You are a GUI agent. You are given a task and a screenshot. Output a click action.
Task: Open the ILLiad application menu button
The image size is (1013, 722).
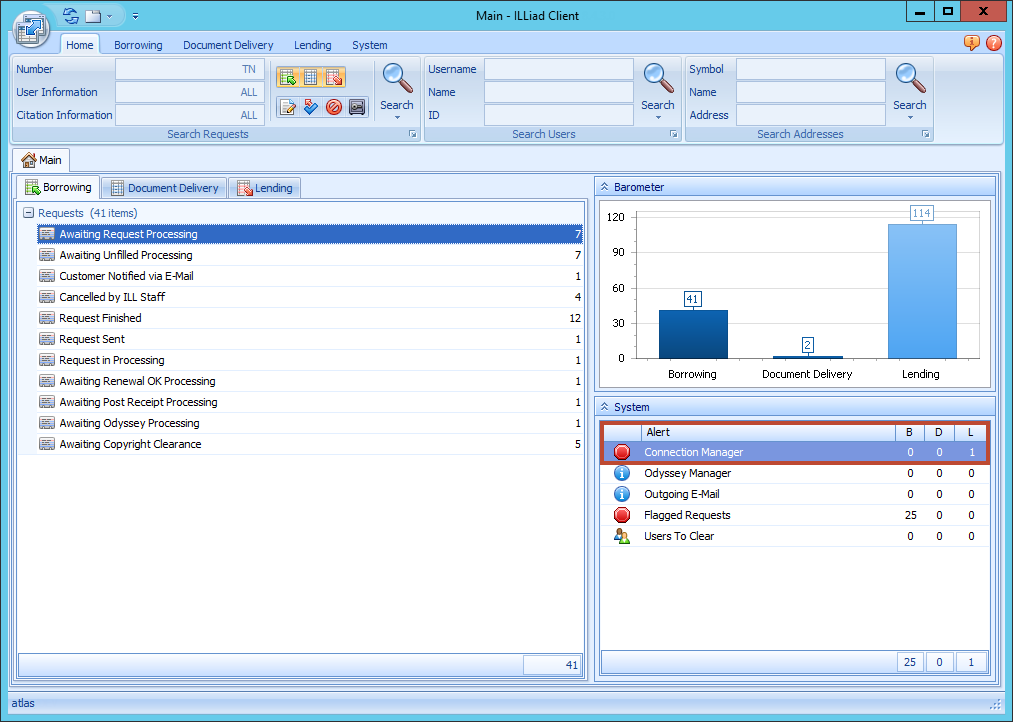coord(31,29)
